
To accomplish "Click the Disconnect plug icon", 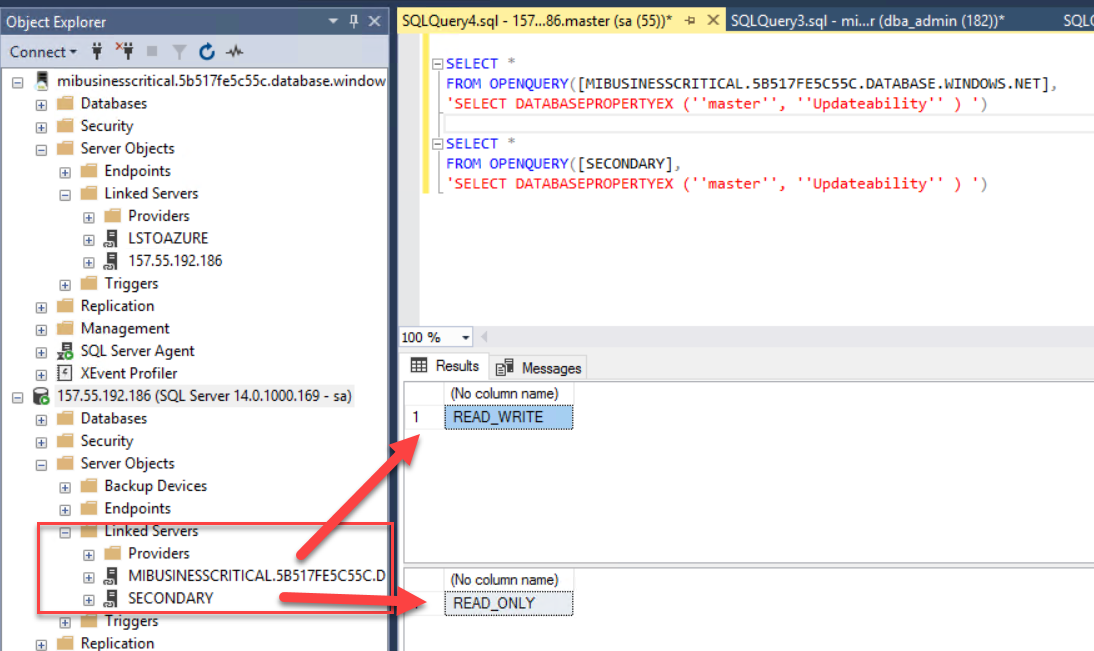I will tap(124, 51).
